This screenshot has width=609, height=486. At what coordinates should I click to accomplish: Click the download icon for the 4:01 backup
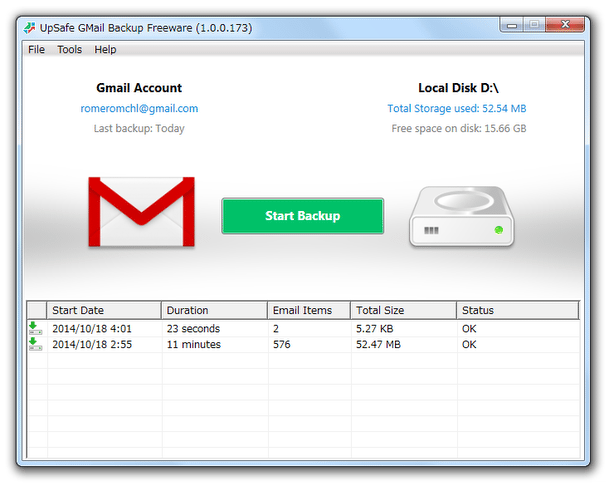(35, 329)
